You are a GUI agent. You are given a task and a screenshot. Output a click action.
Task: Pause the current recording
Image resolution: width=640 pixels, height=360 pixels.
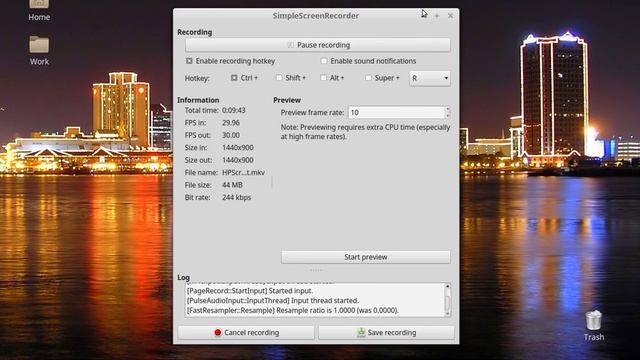[318, 45]
